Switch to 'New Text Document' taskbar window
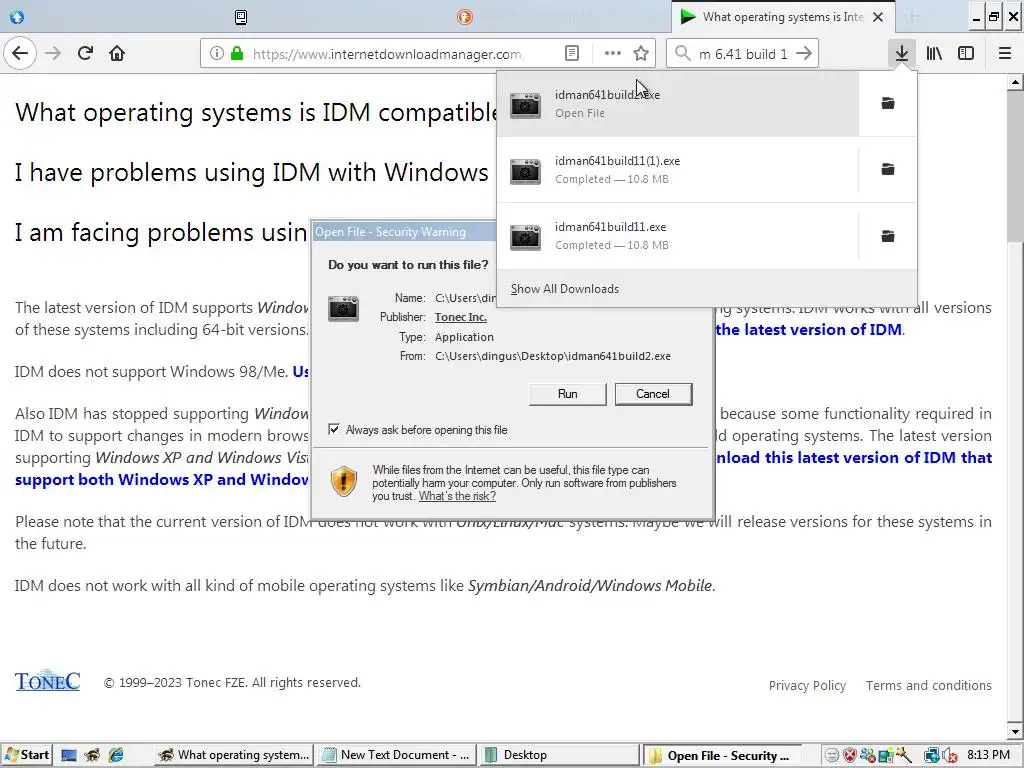The width and height of the screenshot is (1024, 768). [396, 755]
